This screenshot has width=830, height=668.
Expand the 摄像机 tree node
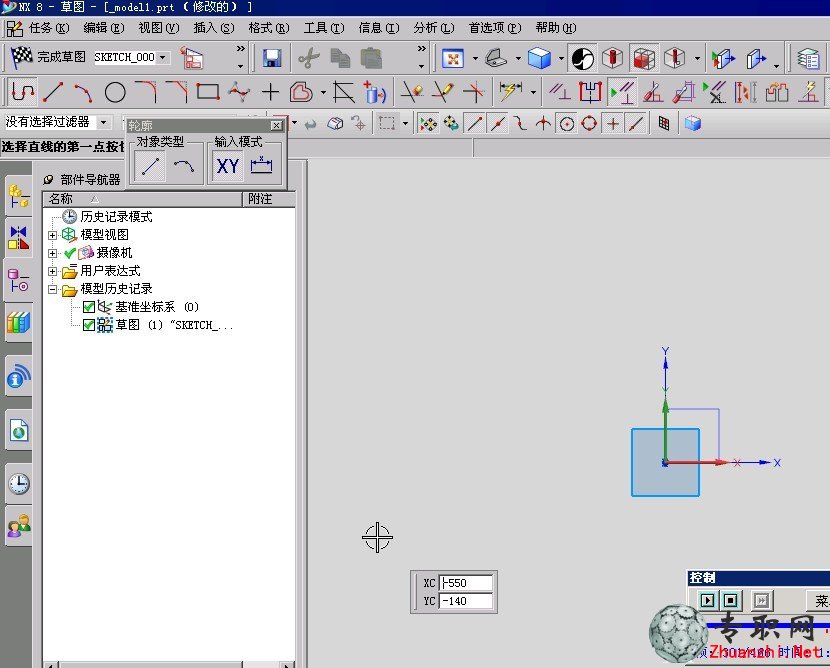click(52, 253)
